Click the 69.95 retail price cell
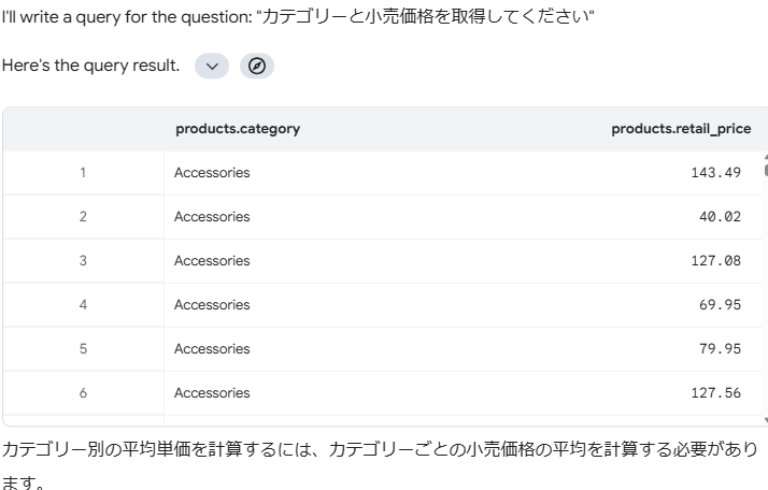The width and height of the screenshot is (768, 490). (720, 305)
